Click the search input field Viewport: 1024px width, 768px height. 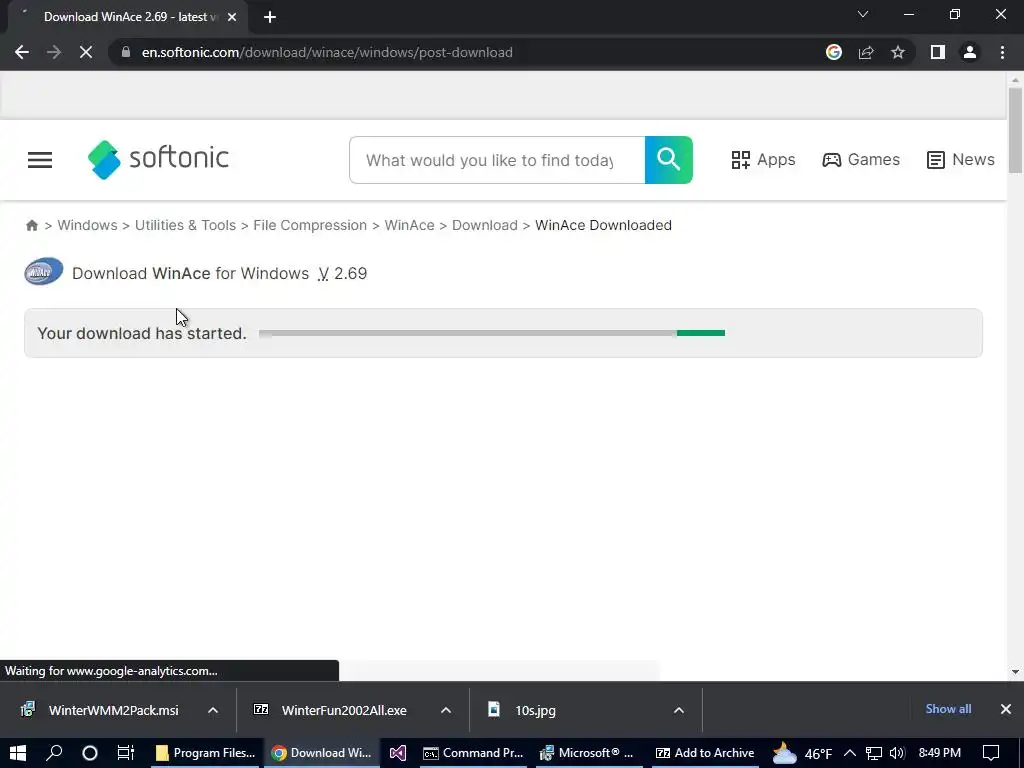click(497, 160)
